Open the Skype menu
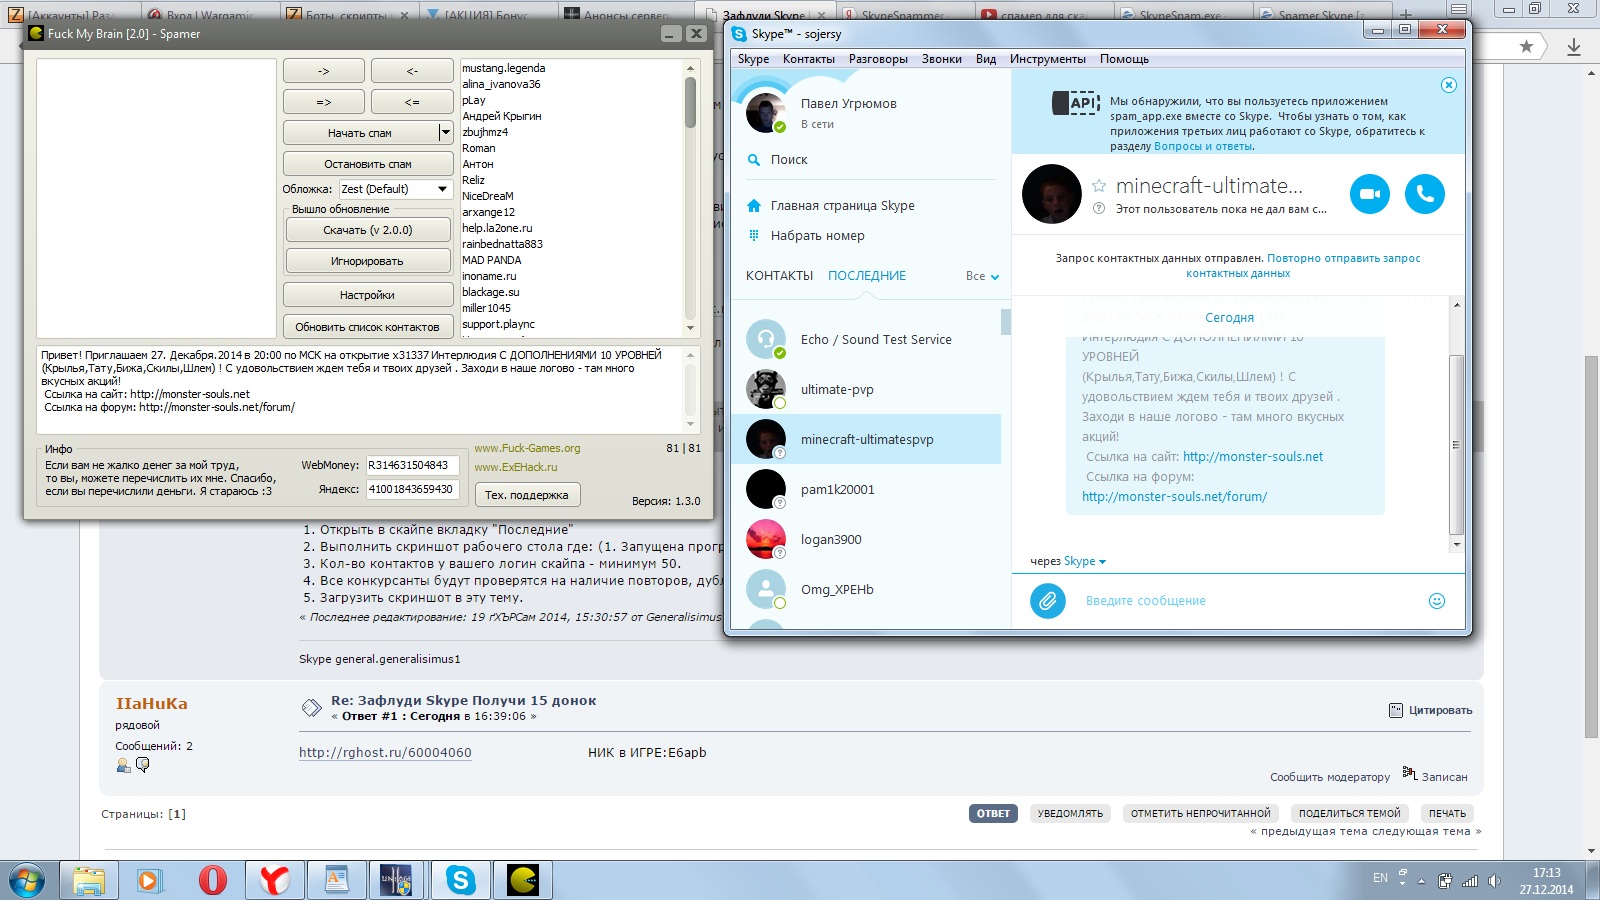 pos(753,59)
